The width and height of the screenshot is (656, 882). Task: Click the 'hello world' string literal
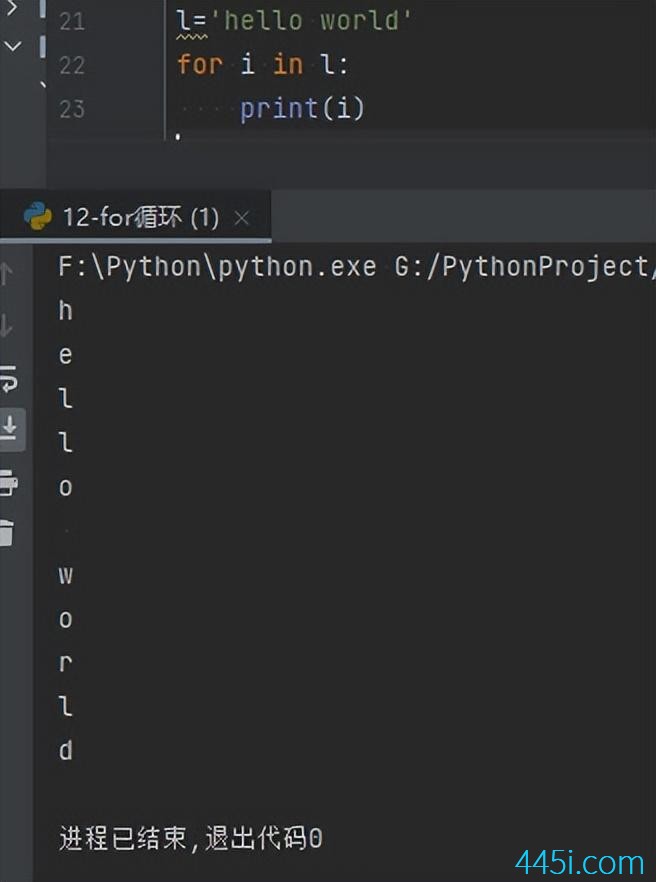point(310,21)
